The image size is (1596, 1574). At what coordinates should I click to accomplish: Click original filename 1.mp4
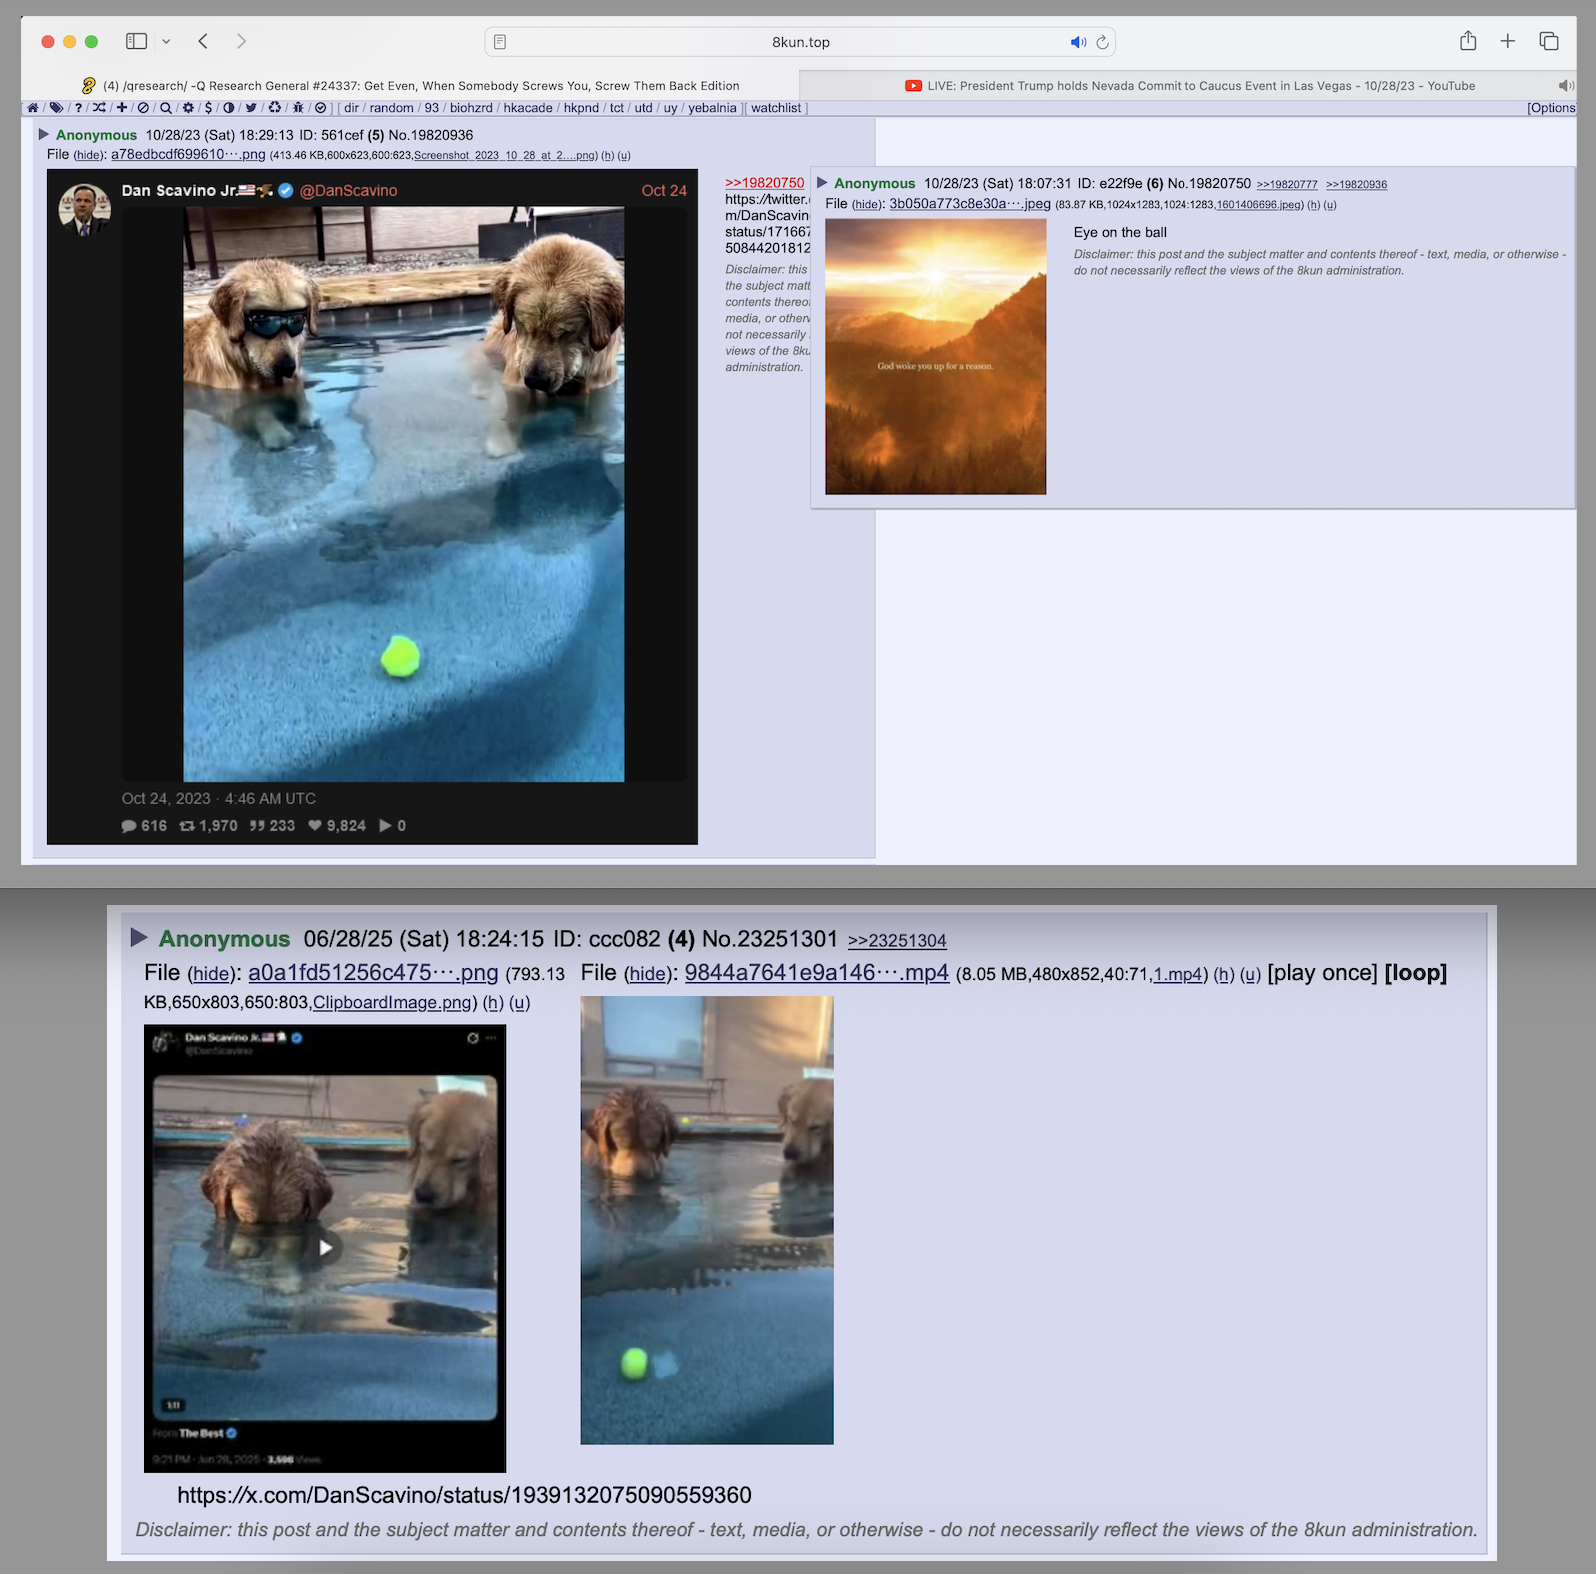pyautogui.click(x=1177, y=974)
